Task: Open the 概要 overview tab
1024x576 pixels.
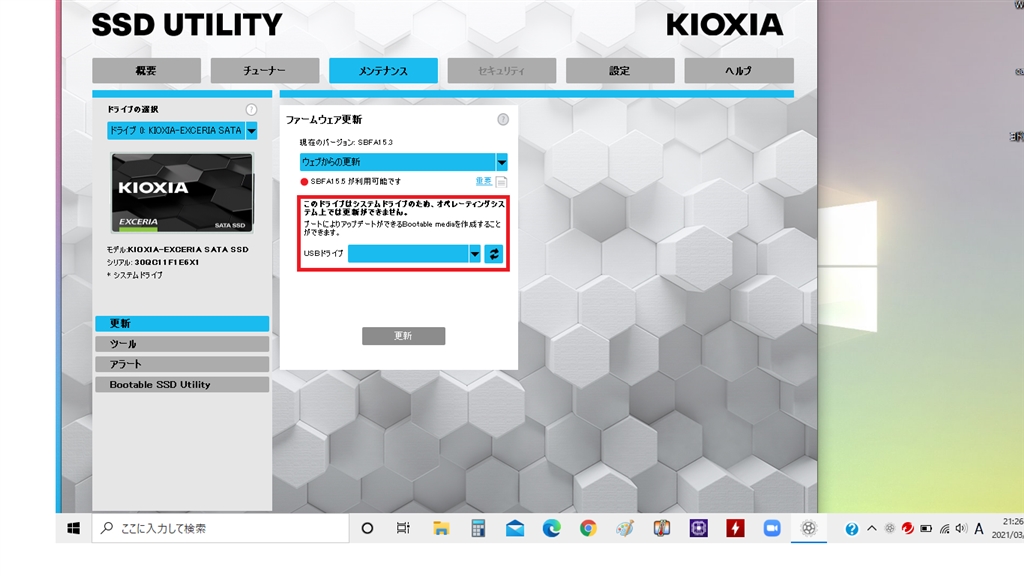Action: click(146, 71)
